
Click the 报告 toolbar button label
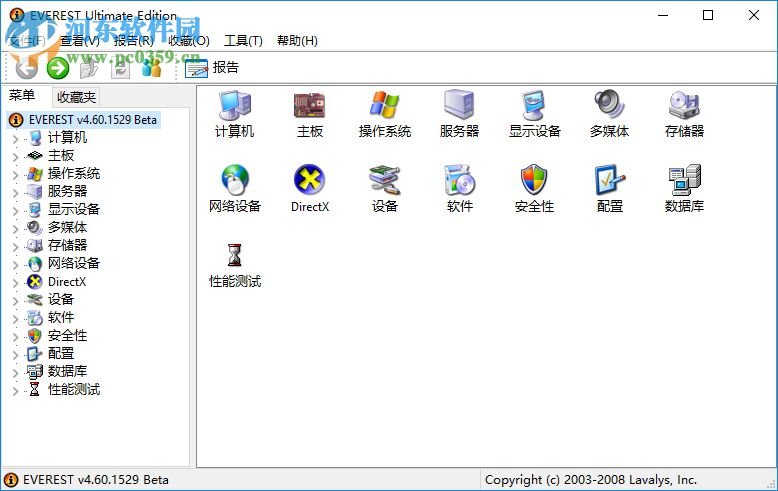click(x=226, y=67)
